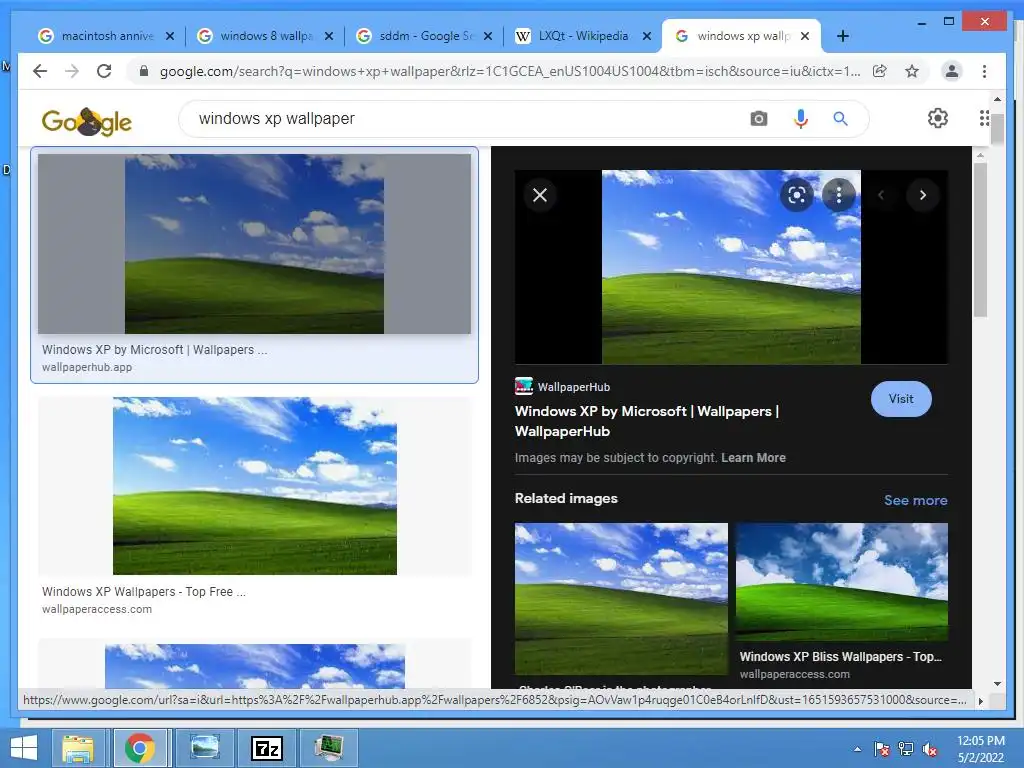
Task: View site security padlock info
Action: (x=144, y=71)
